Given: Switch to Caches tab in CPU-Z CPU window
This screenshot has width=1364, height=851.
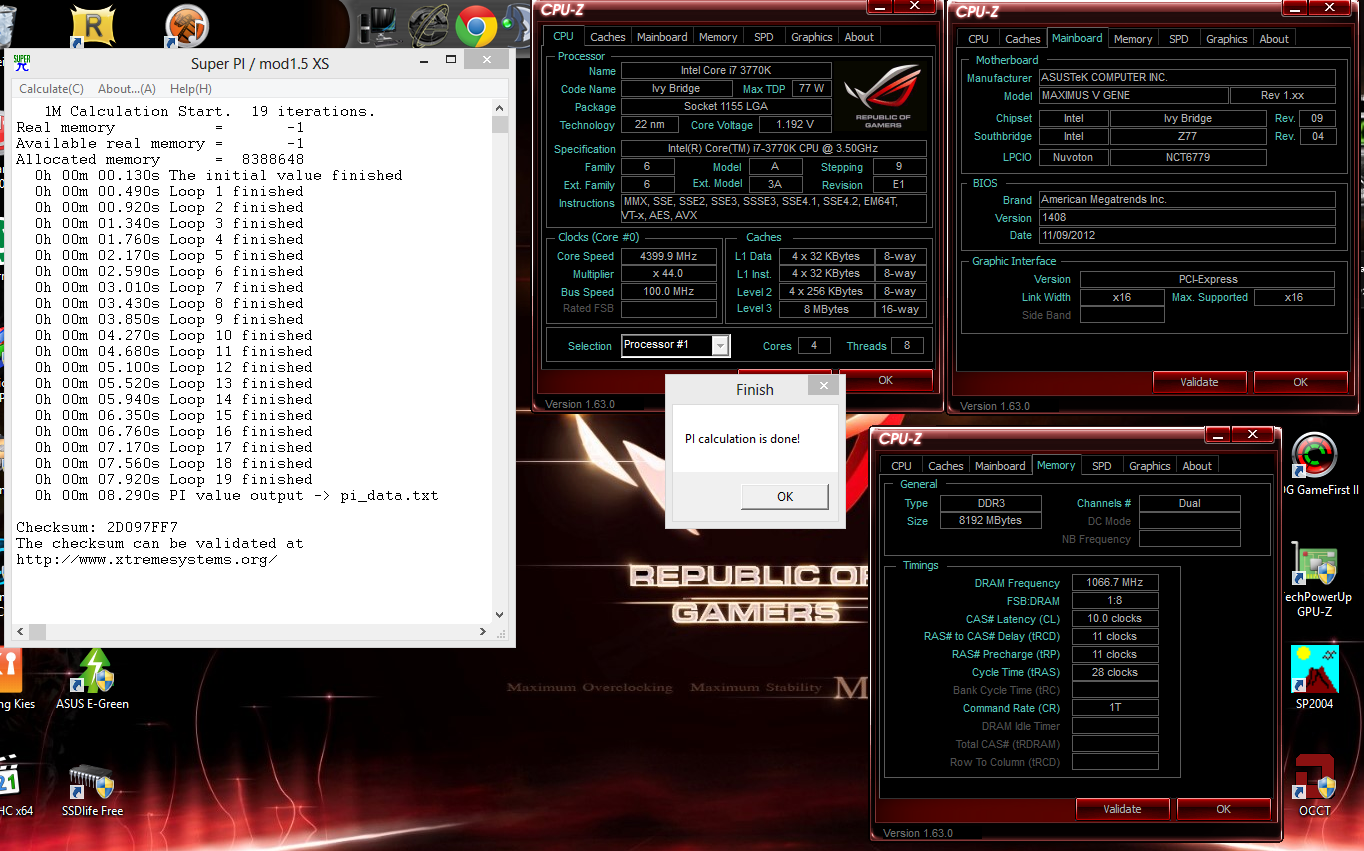Looking at the screenshot, I should click(607, 37).
